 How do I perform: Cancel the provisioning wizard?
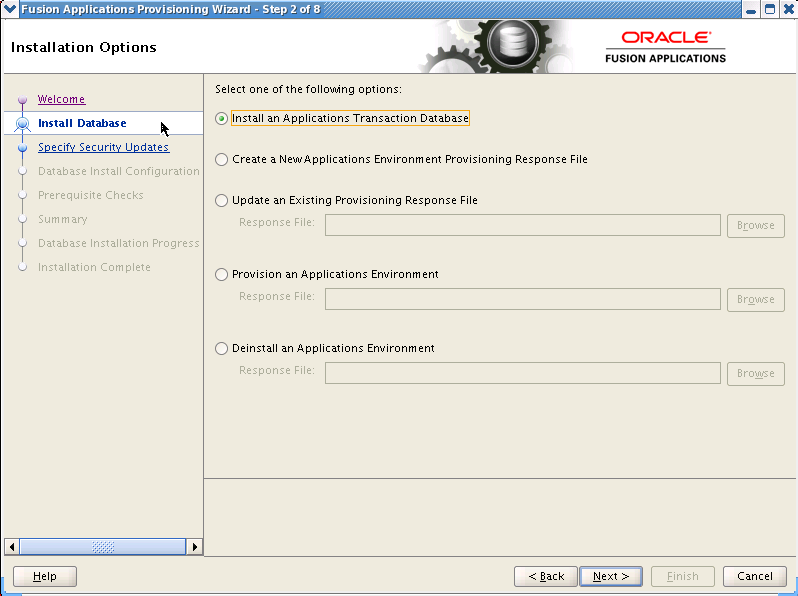(754, 576)
